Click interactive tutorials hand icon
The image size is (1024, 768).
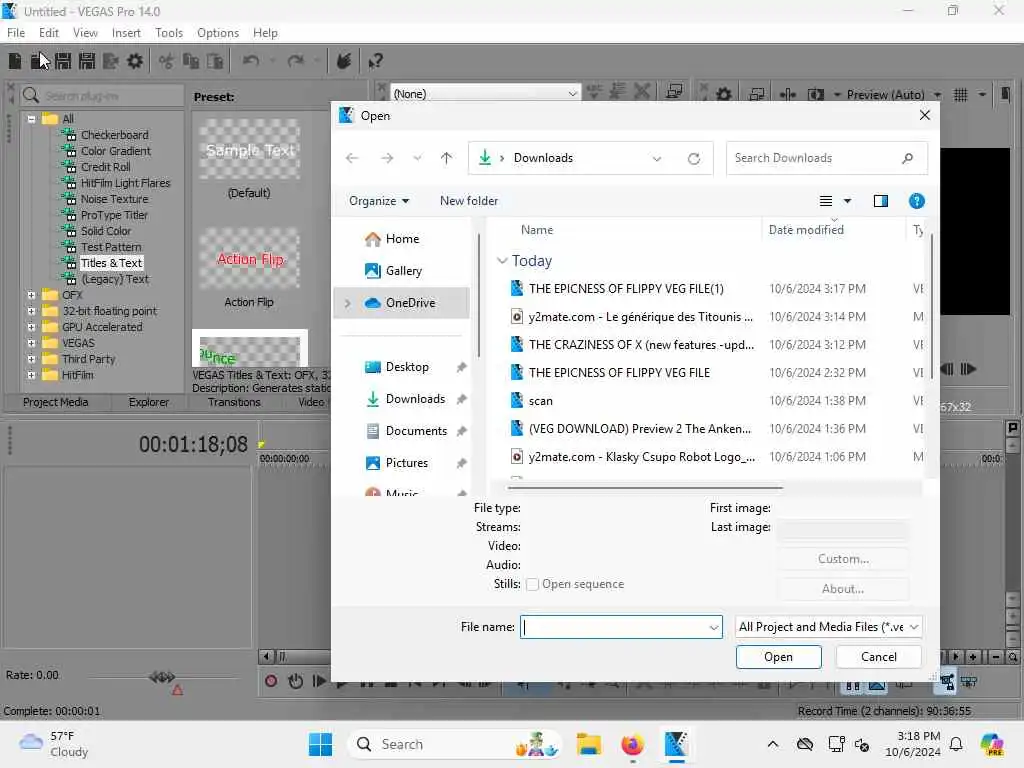(344, 61)
